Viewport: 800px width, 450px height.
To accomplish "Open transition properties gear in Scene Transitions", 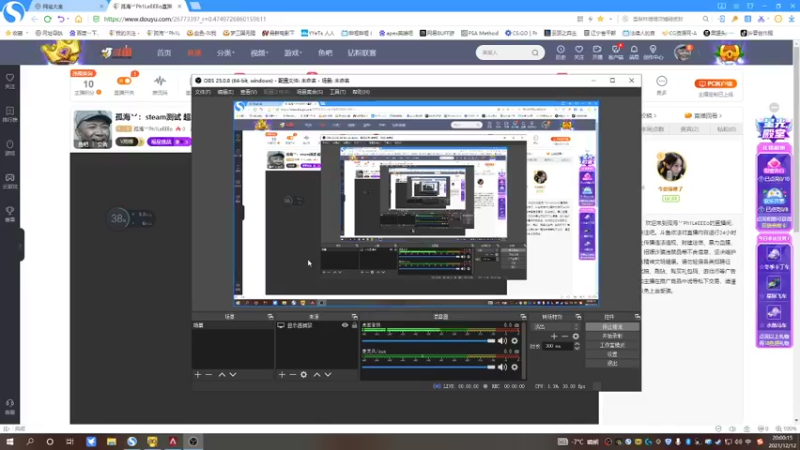I will [576, 336].
